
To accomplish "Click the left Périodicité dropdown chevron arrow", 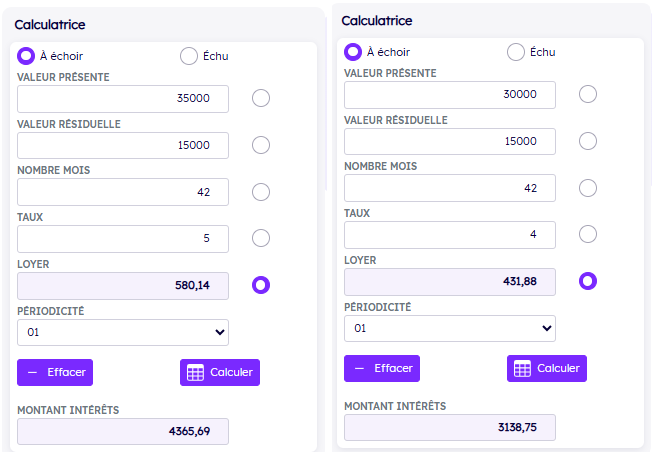I will tap(220, 332).
